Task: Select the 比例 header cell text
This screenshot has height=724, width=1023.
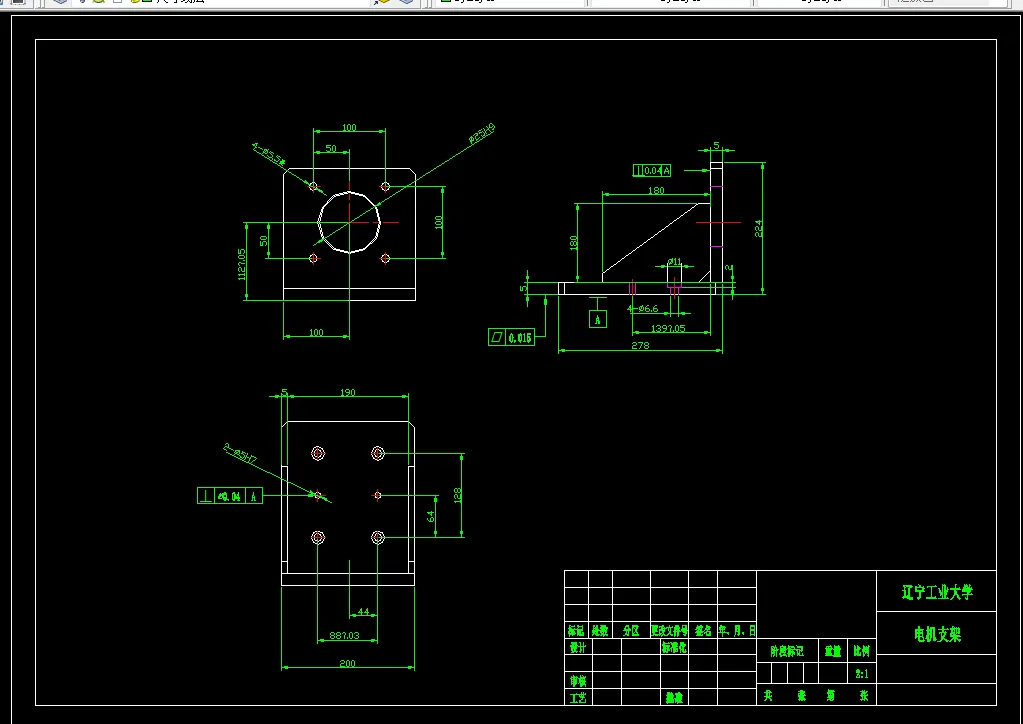Action: pyautogui.click(x=861, y=650)
